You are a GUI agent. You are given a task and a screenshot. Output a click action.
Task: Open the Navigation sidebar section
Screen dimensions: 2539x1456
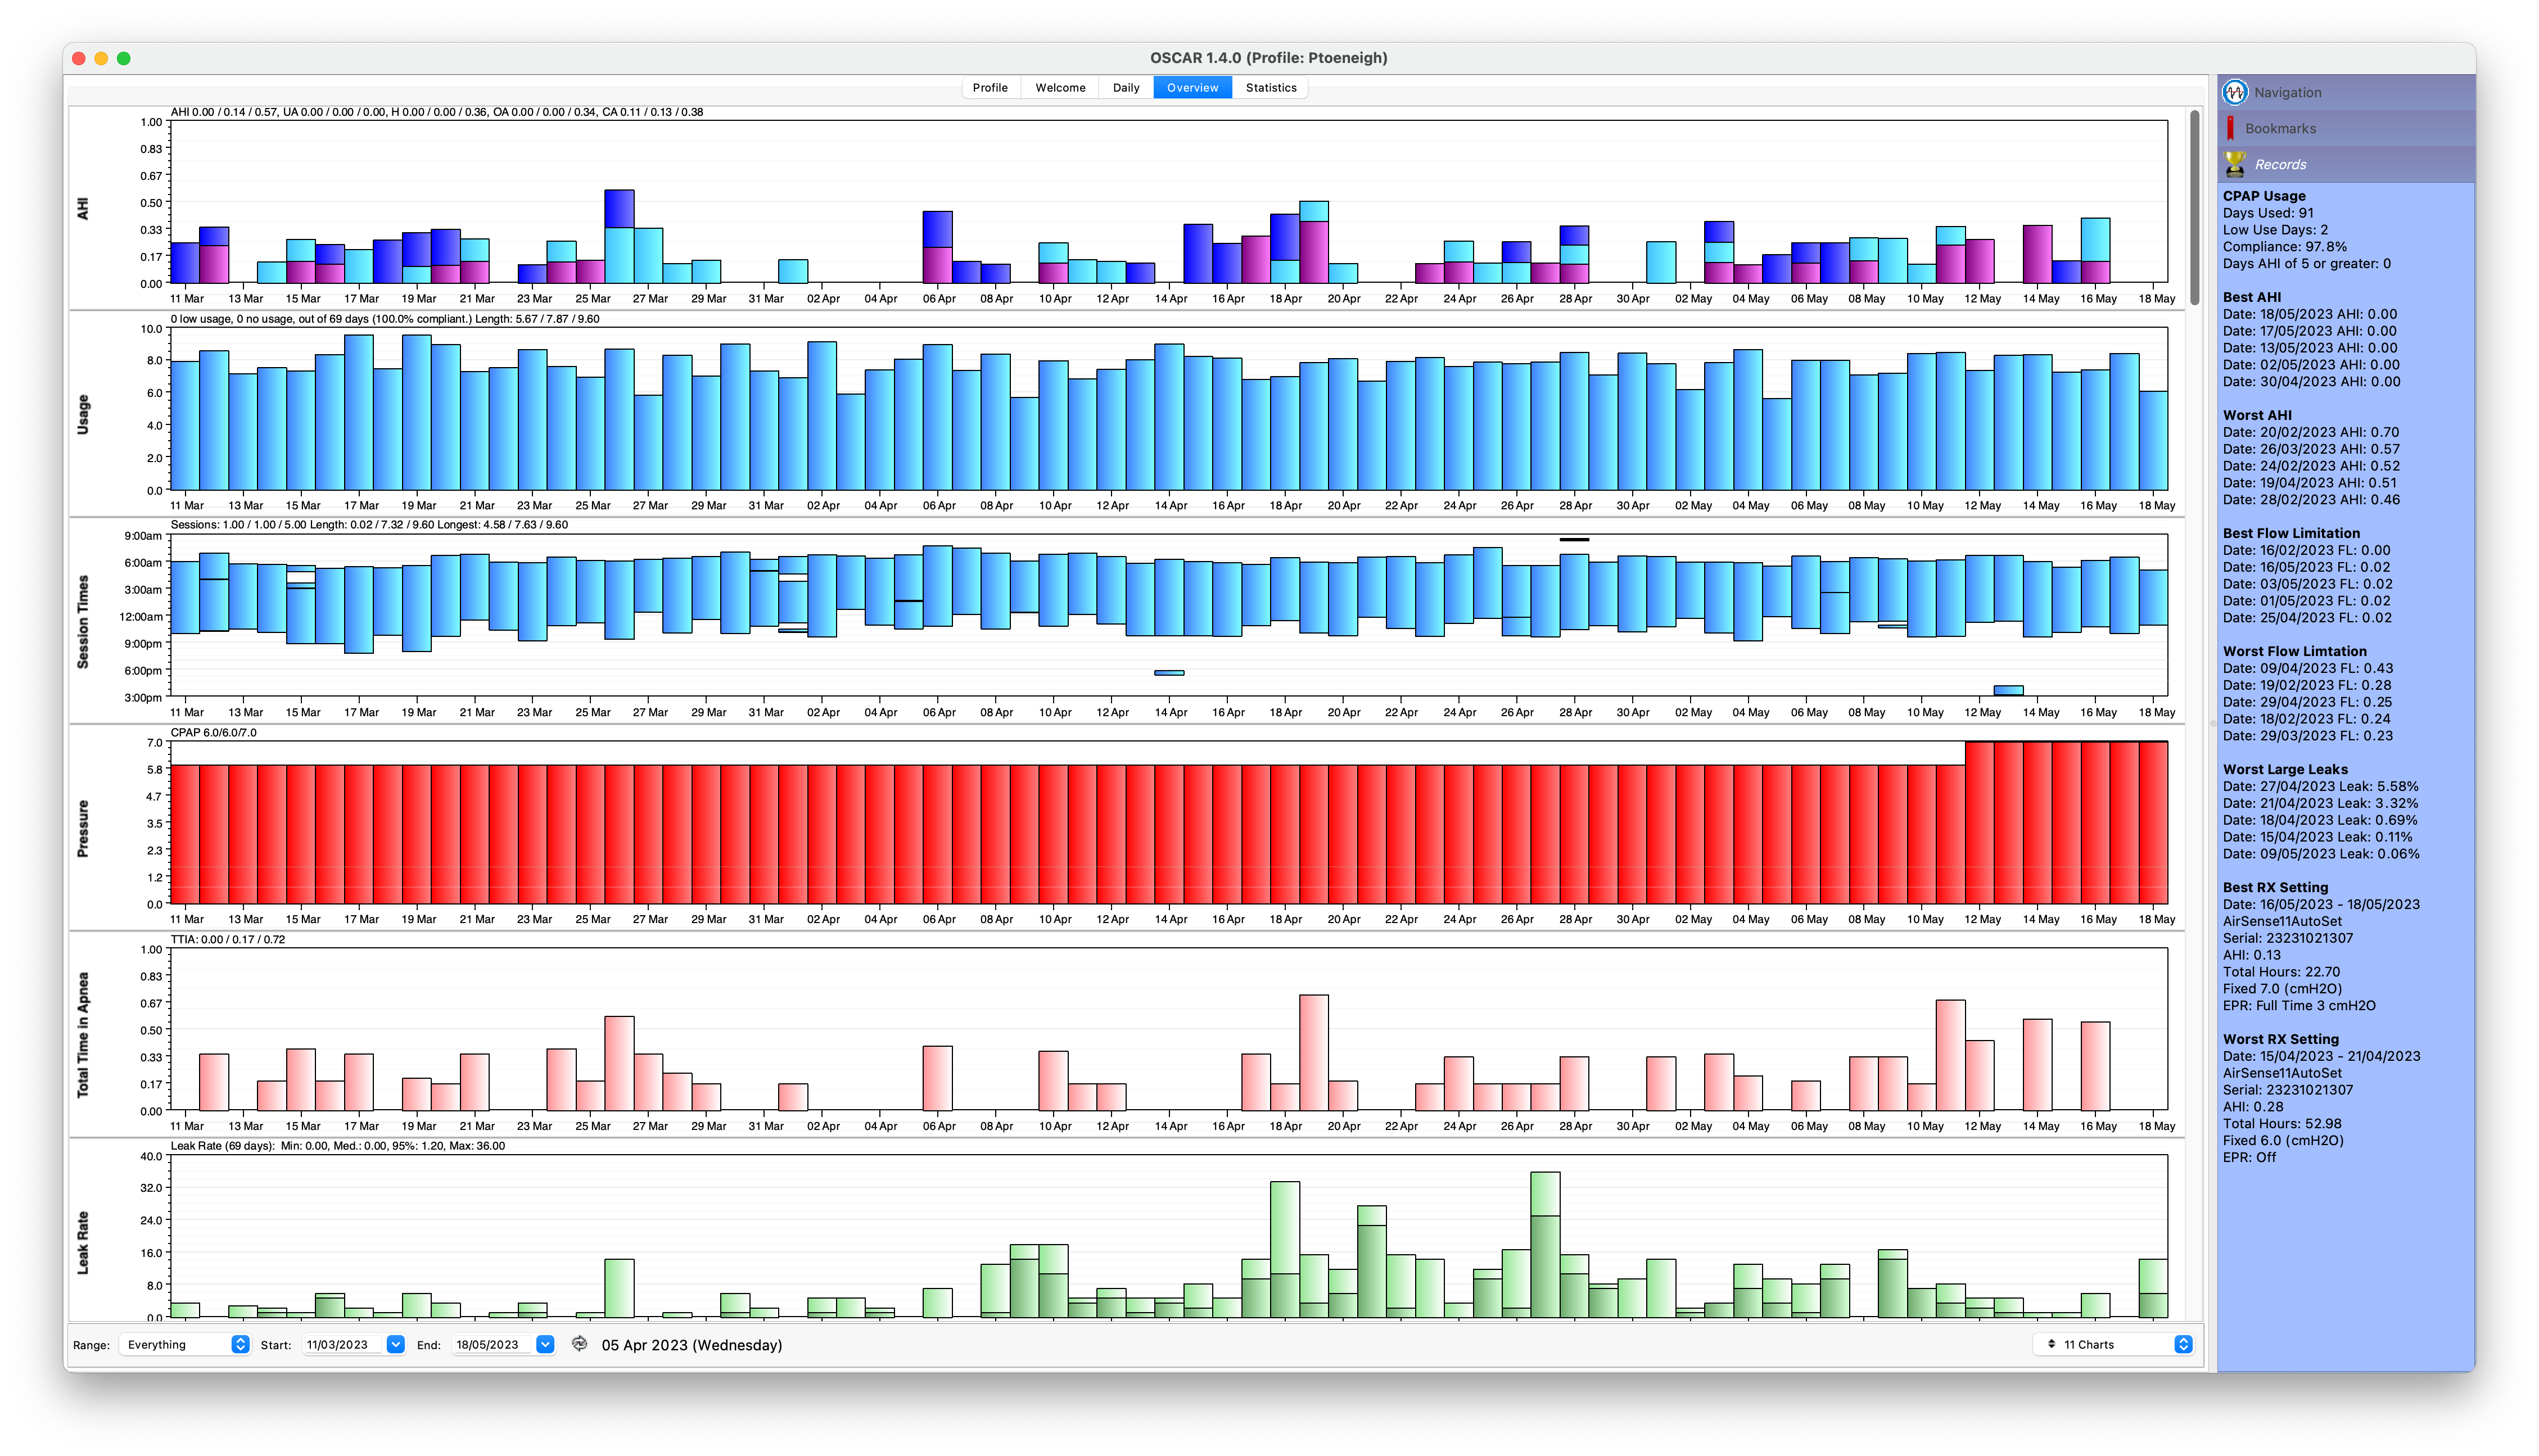click(2287, 92)
